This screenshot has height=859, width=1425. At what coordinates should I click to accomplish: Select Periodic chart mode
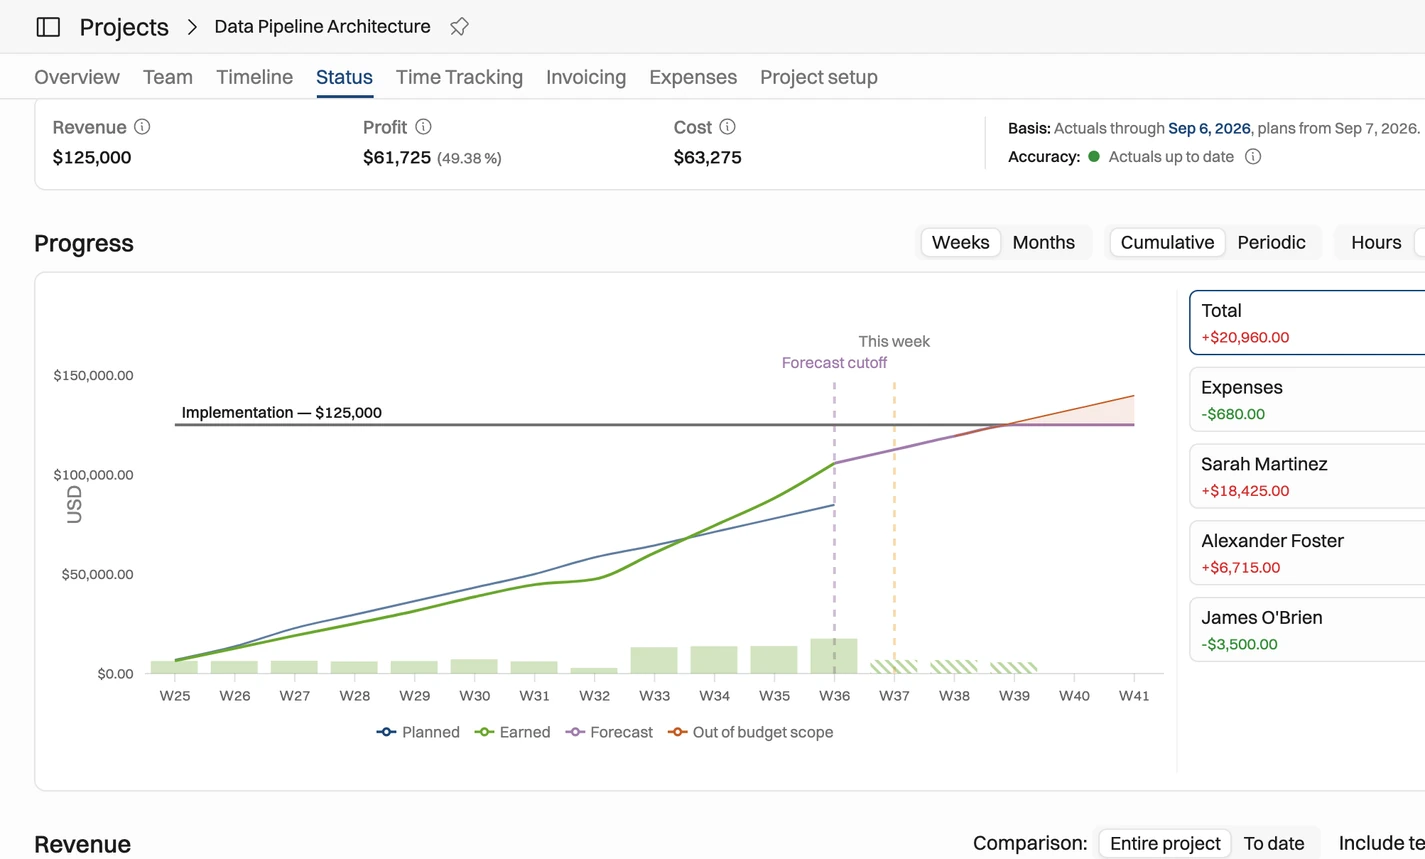point(1271,243)
